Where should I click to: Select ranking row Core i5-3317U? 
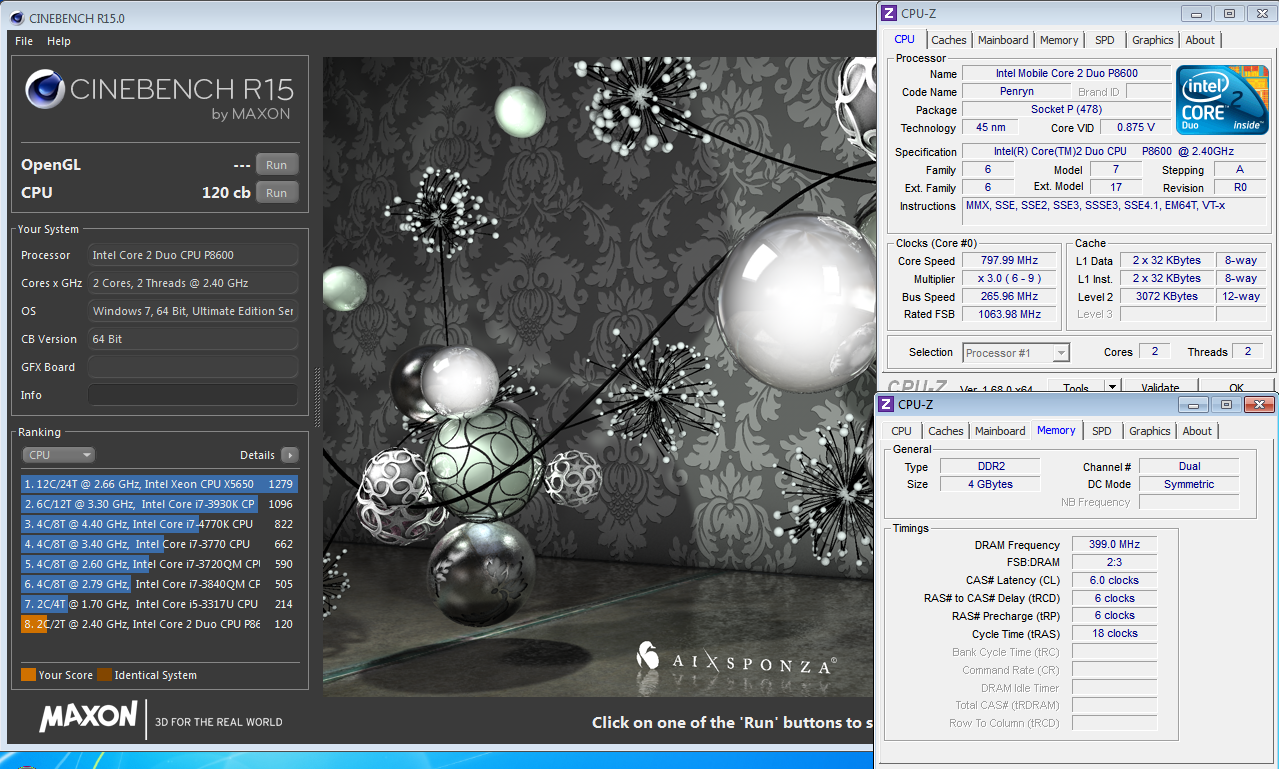pos(159,604)
